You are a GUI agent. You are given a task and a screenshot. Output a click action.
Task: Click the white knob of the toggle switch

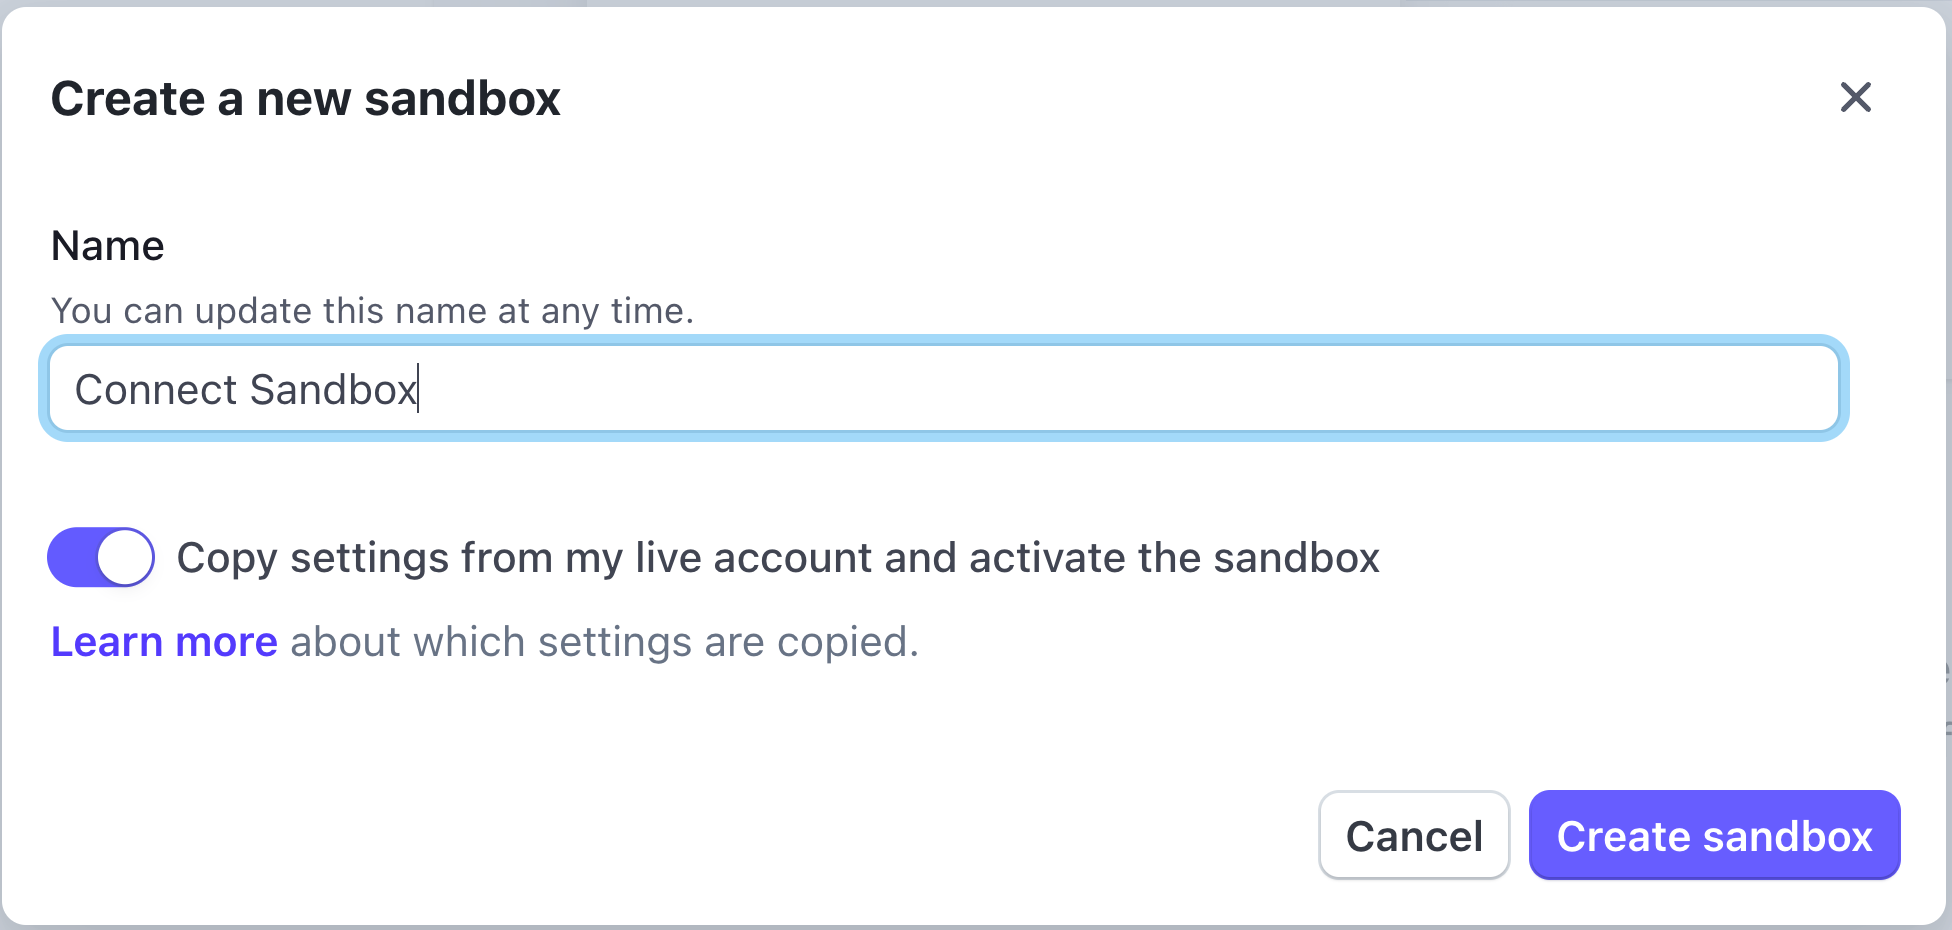pos(126,557)
